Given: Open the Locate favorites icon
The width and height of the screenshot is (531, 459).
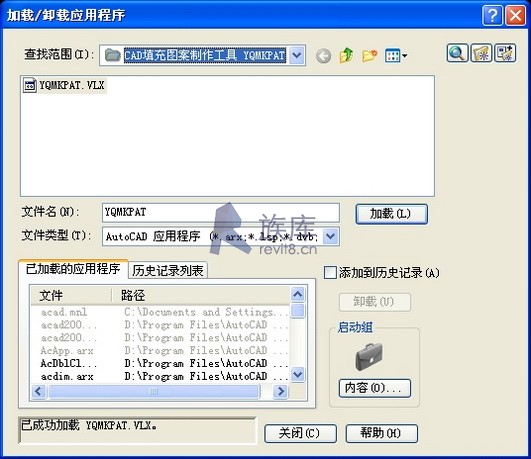Looking at the screenshot, I should (481, 53).
